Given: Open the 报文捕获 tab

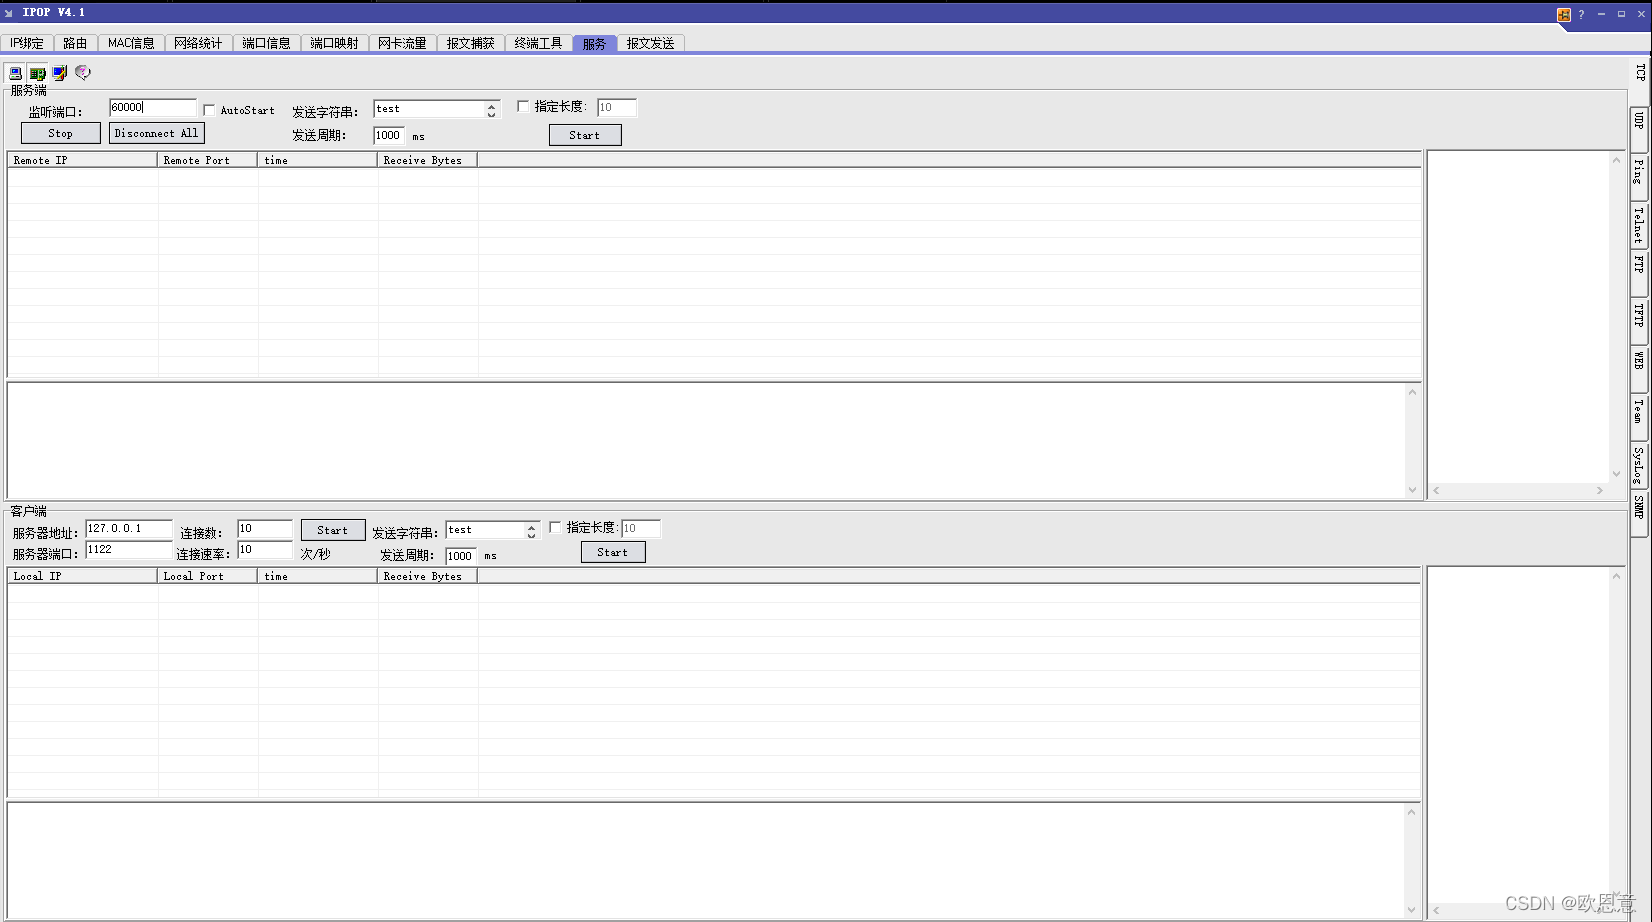Looking at the screenshot, I should pos(470,43).
